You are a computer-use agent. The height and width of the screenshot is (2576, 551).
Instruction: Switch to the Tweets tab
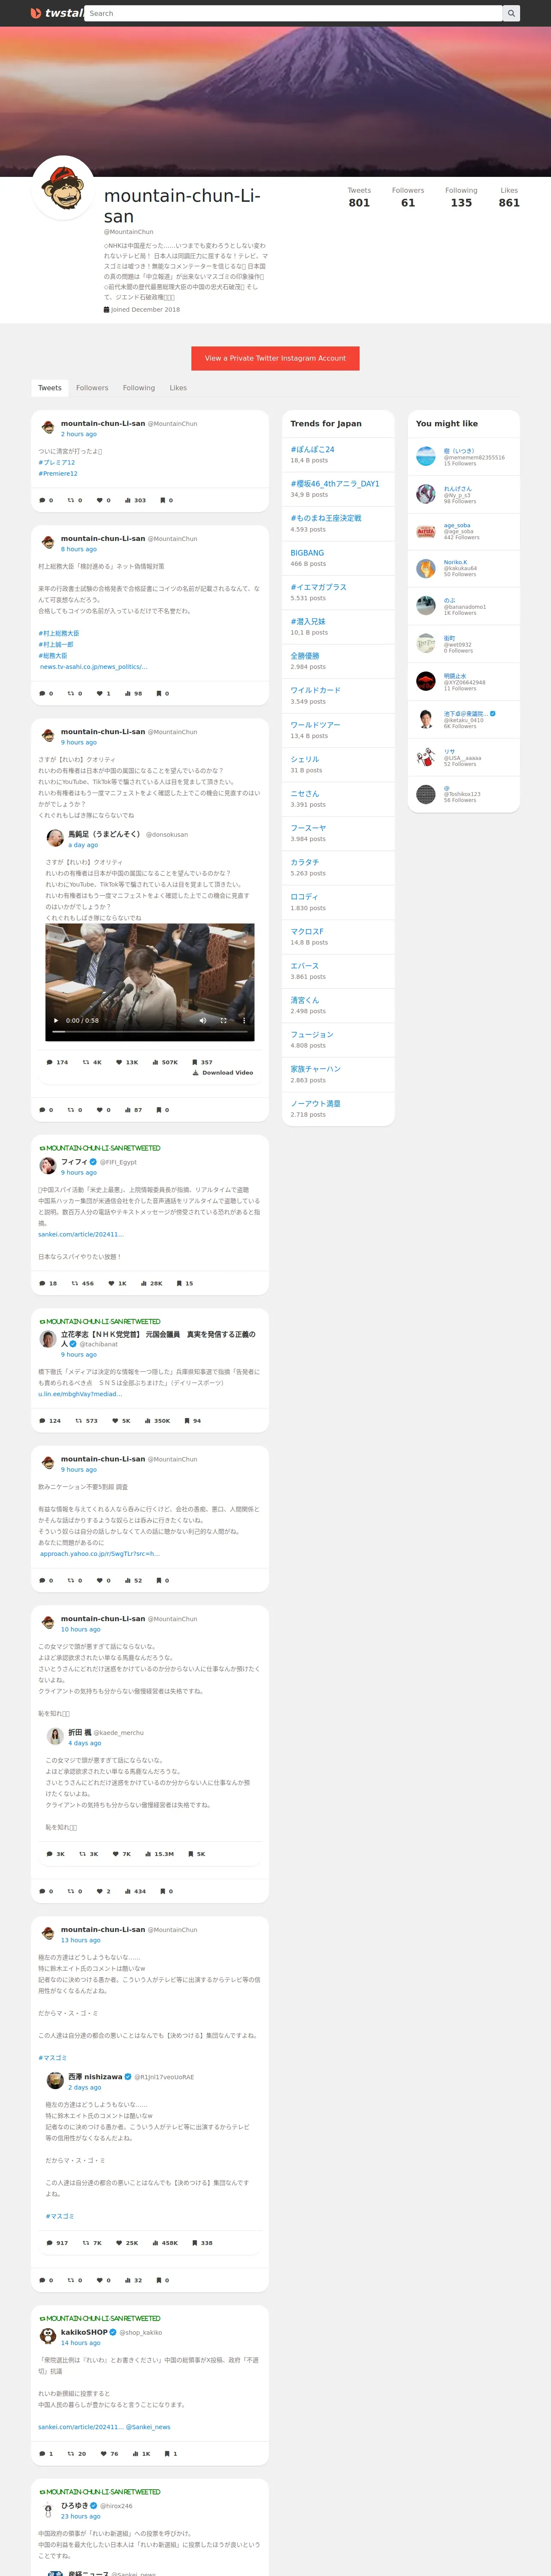tap(50, 388)
